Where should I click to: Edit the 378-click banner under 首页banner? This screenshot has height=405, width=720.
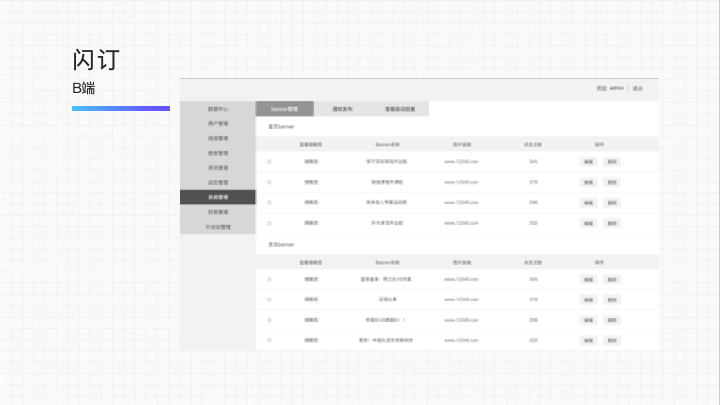click(588, 182)
